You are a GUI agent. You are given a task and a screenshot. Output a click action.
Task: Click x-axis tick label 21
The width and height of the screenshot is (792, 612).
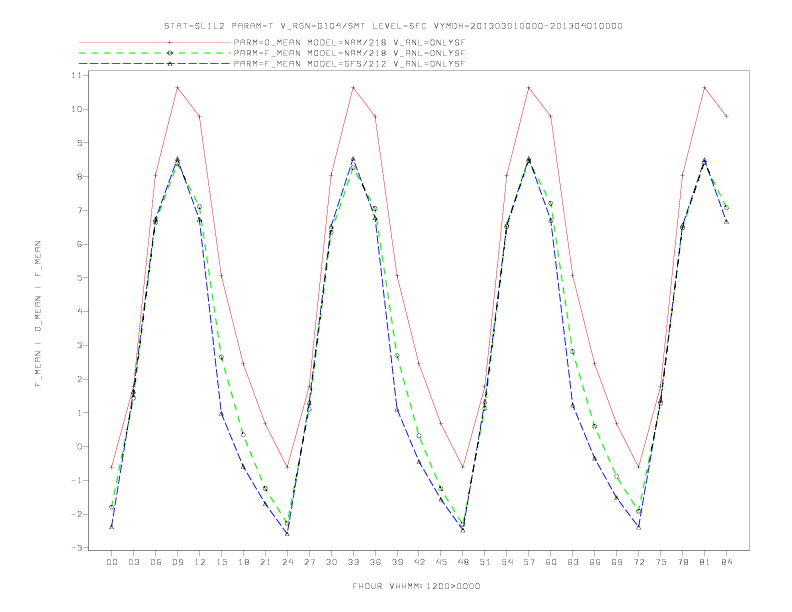[265, 562]
